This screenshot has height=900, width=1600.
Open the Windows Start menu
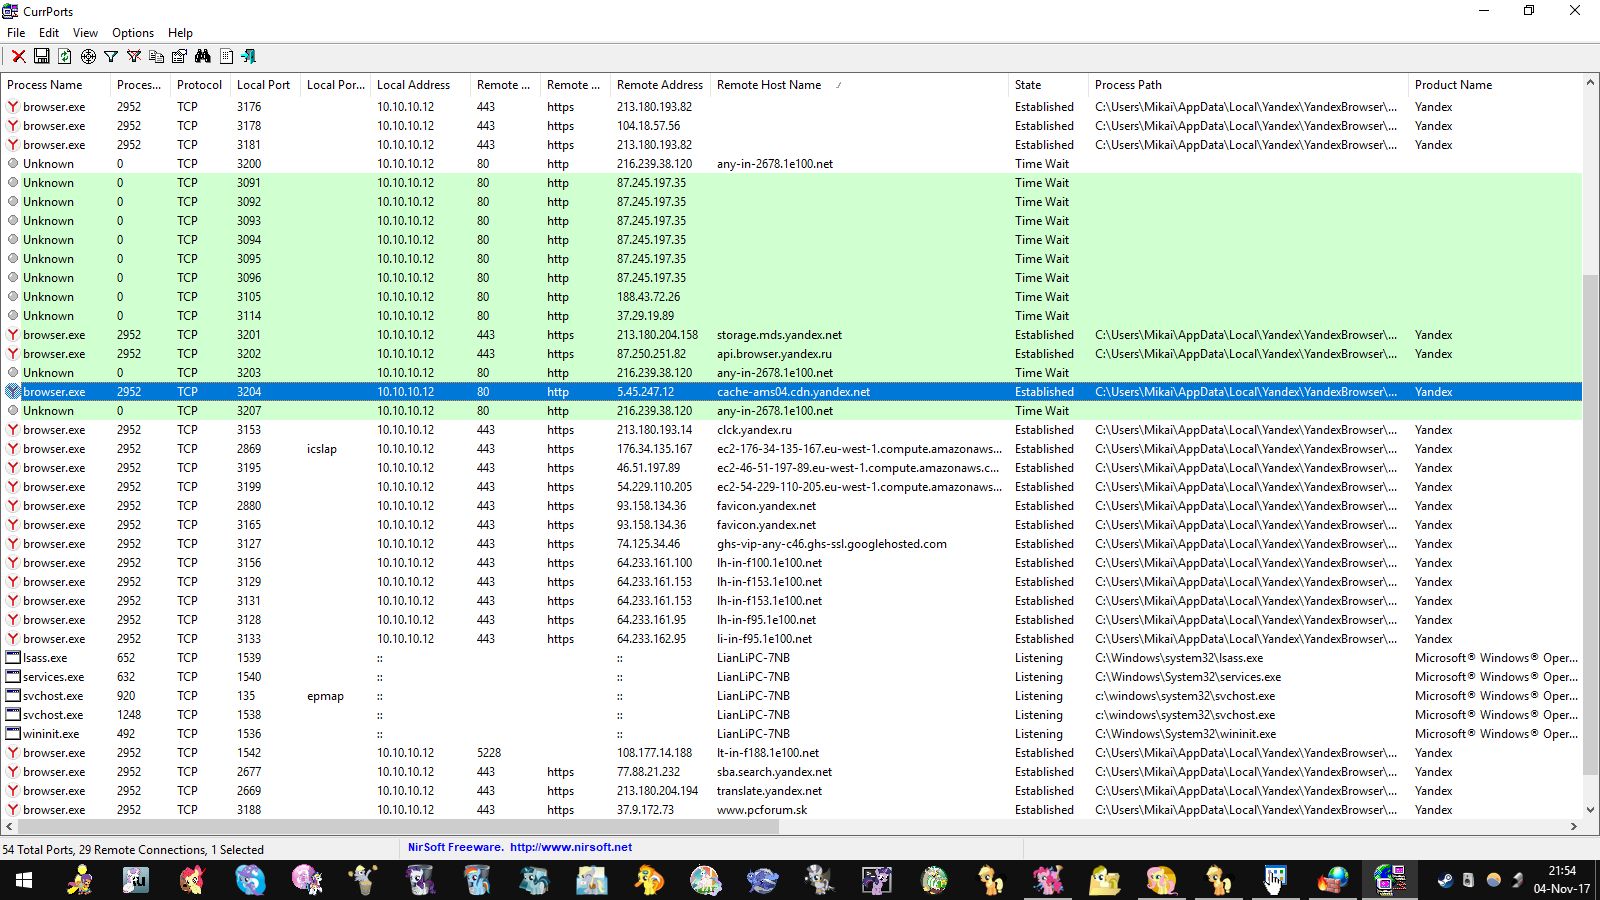[24, 880]
